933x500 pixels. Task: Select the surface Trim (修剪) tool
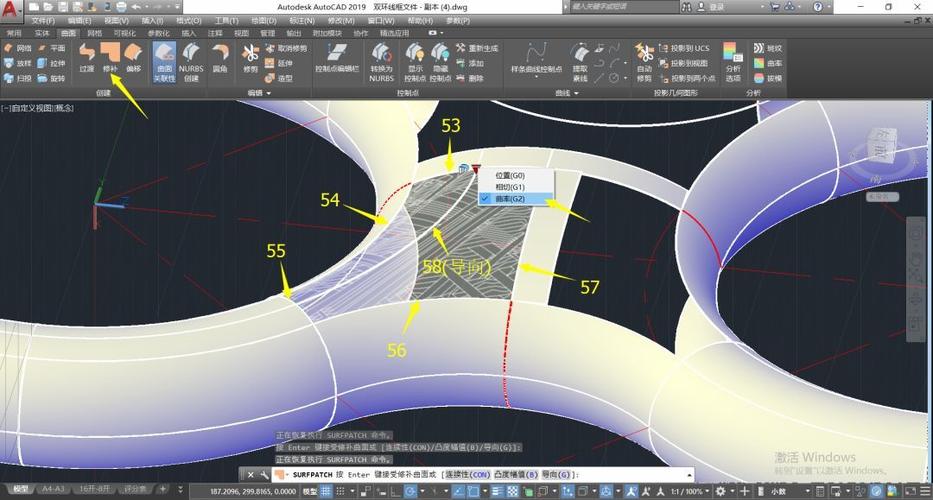(x=251, y=58)
